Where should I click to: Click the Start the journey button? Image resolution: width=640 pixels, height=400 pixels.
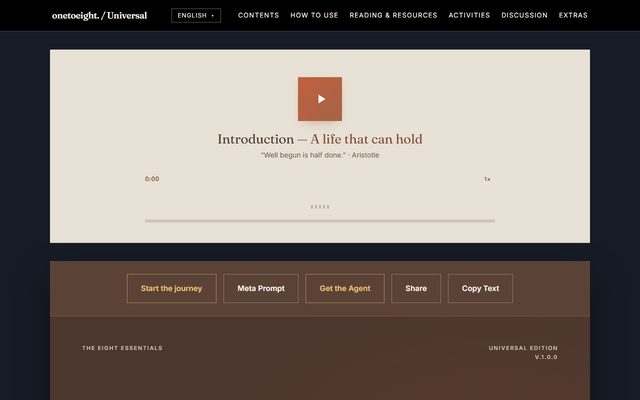(x=171, y=288)
